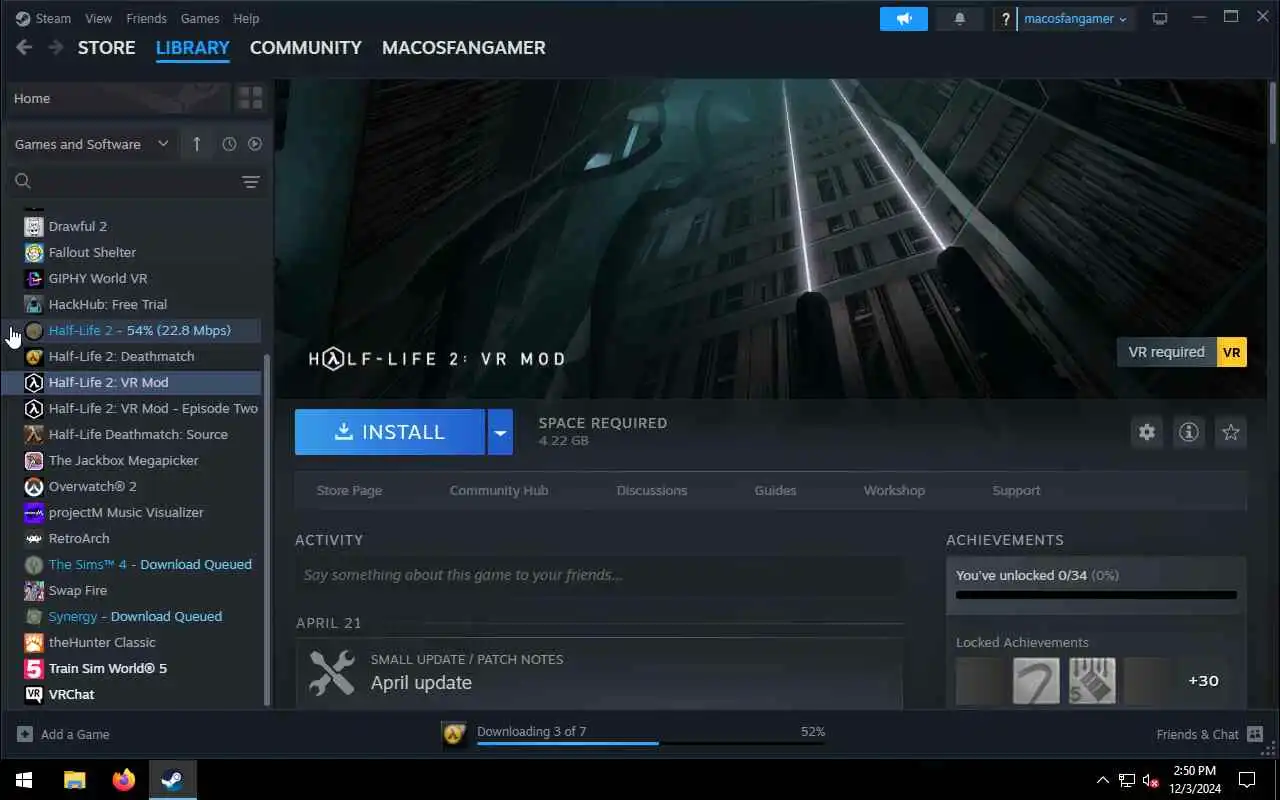This screenshot has height=800, width=1280.
Task: Open the Discussions link
Action: tap(652, 490)
